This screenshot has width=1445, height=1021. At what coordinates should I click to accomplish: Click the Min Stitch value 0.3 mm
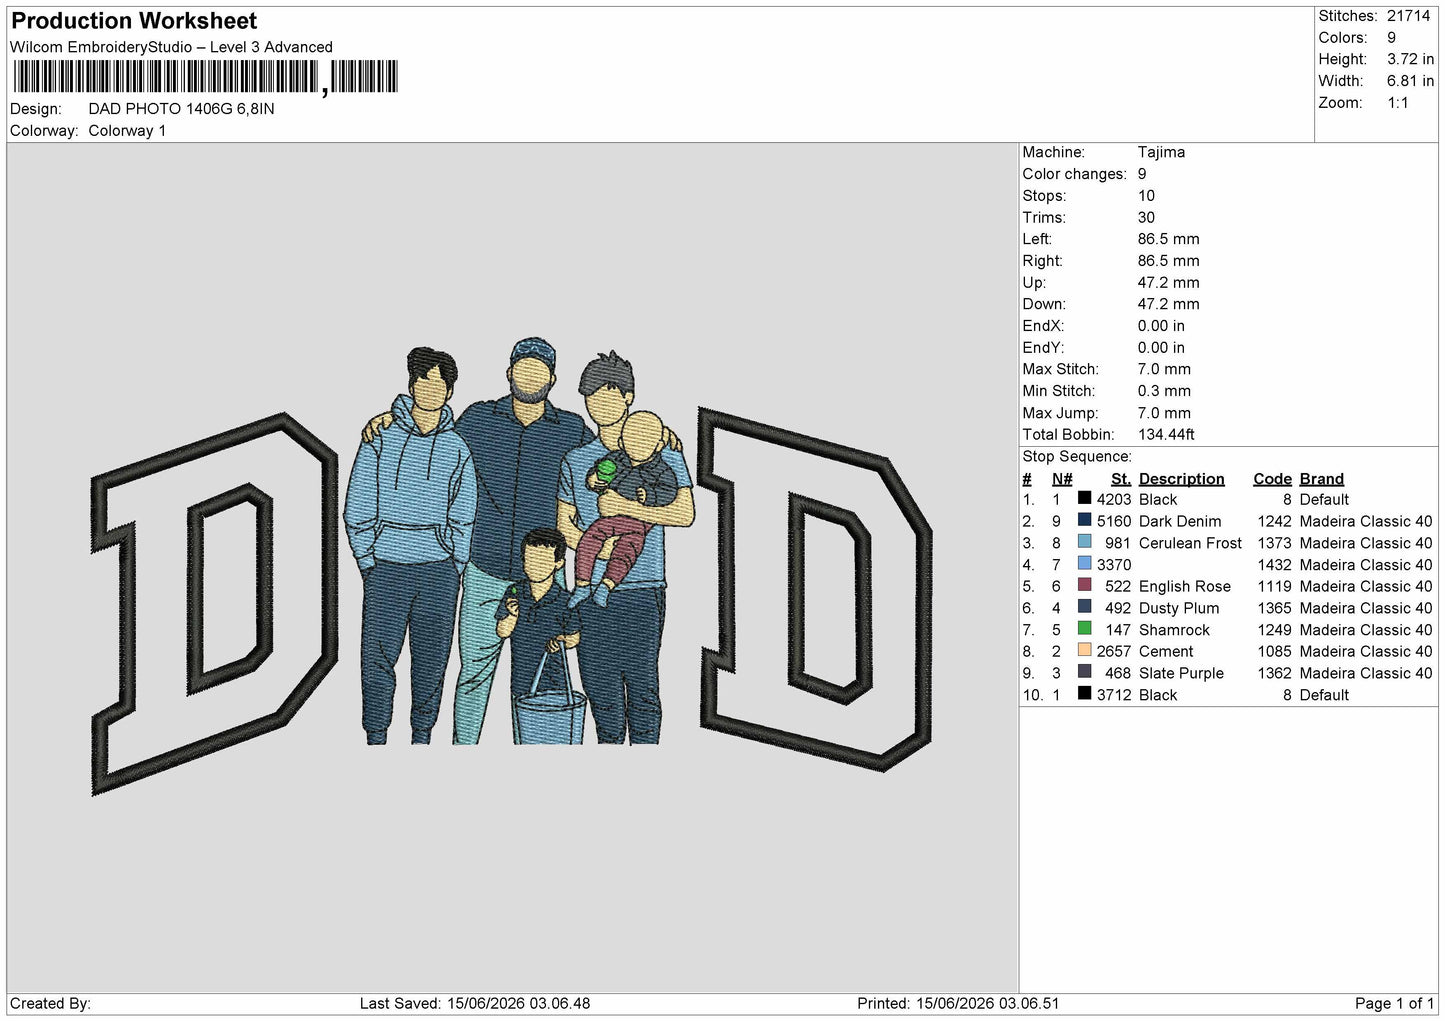click(x=1164, y=391)
